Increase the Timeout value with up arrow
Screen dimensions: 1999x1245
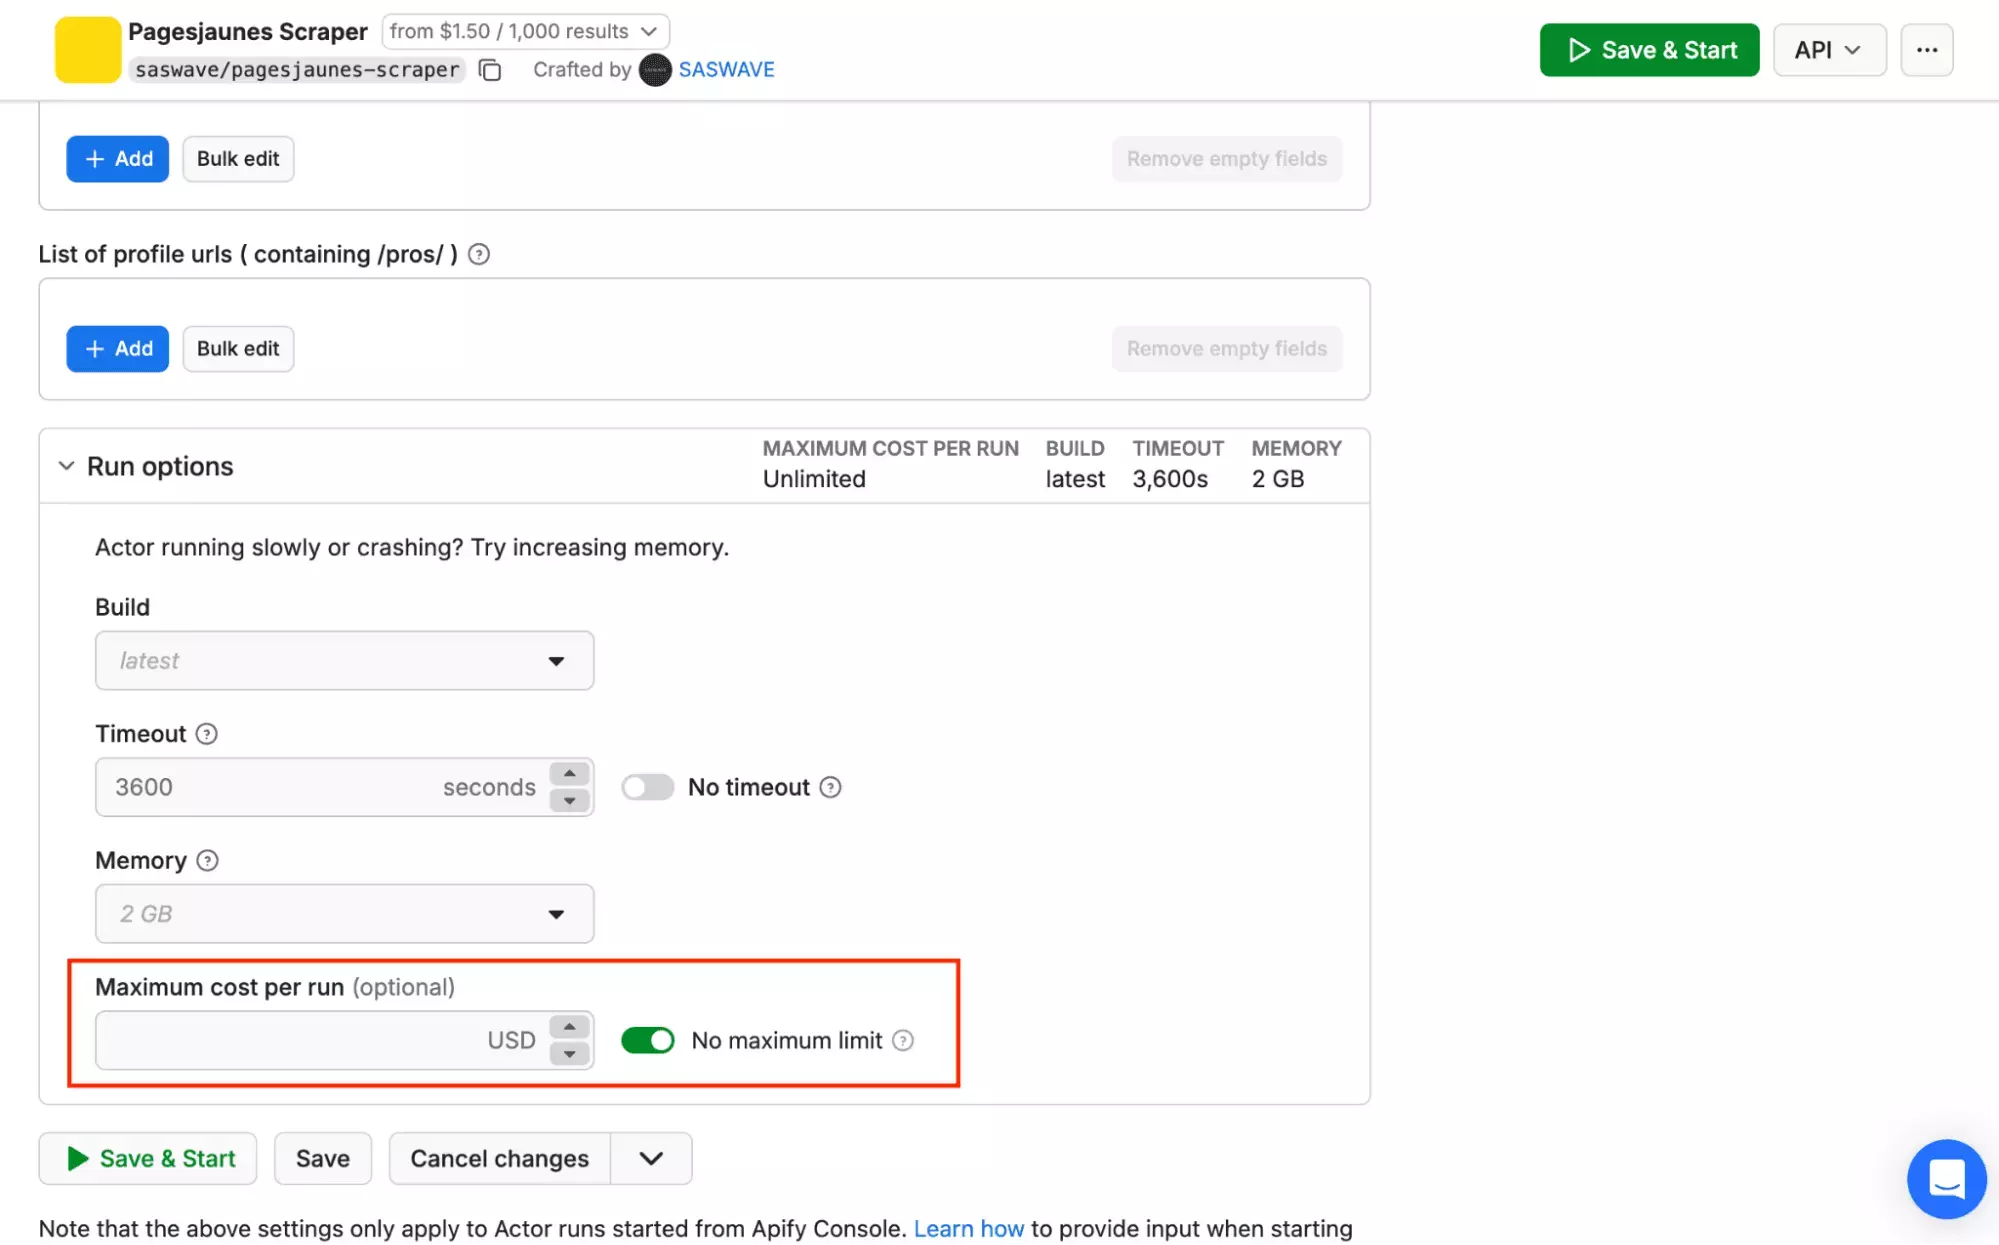570,774
